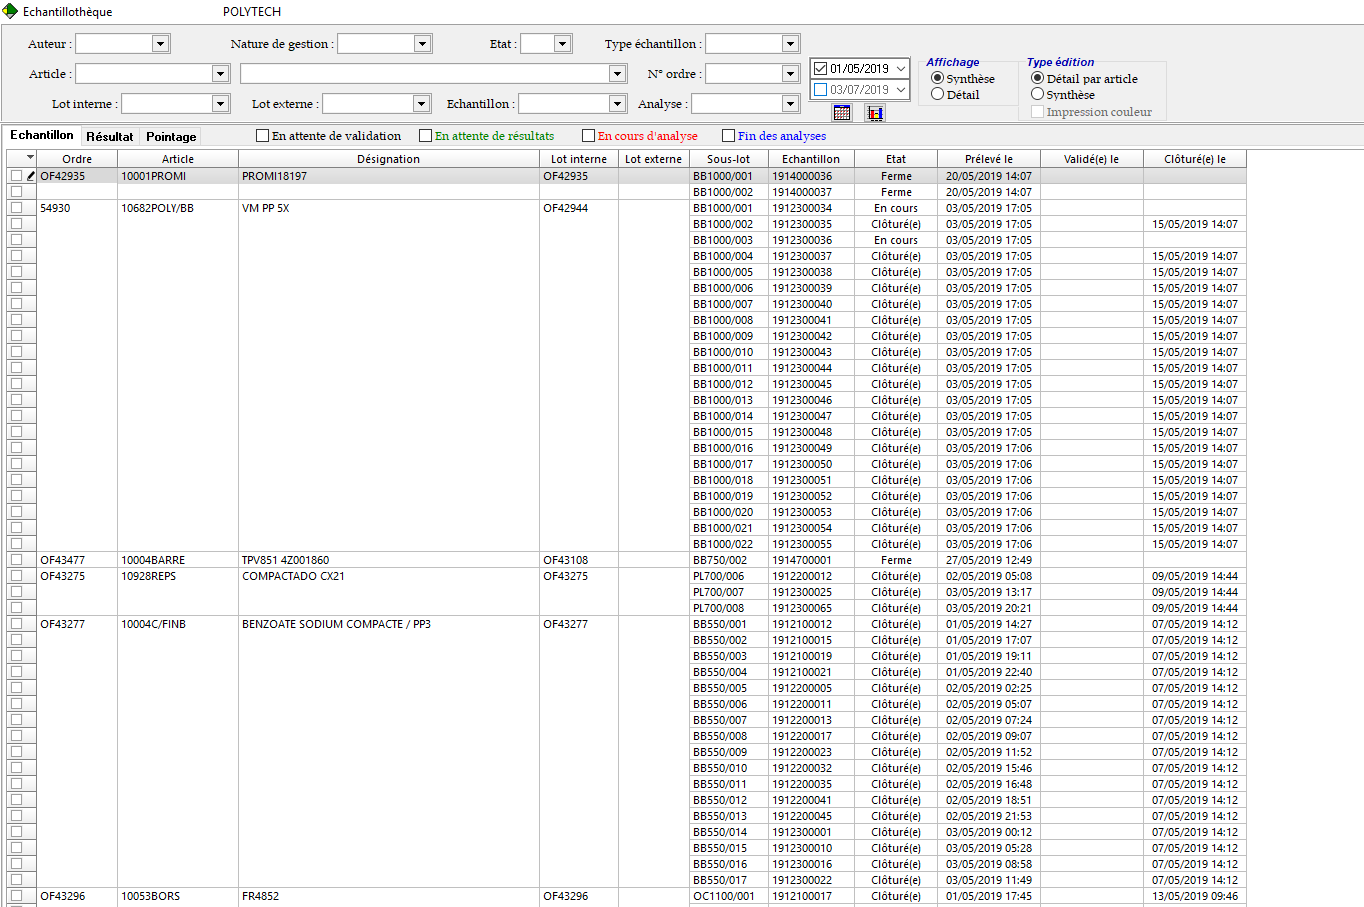Expand the 'Type échantillon' dropdown

click(x=790, y=44)
